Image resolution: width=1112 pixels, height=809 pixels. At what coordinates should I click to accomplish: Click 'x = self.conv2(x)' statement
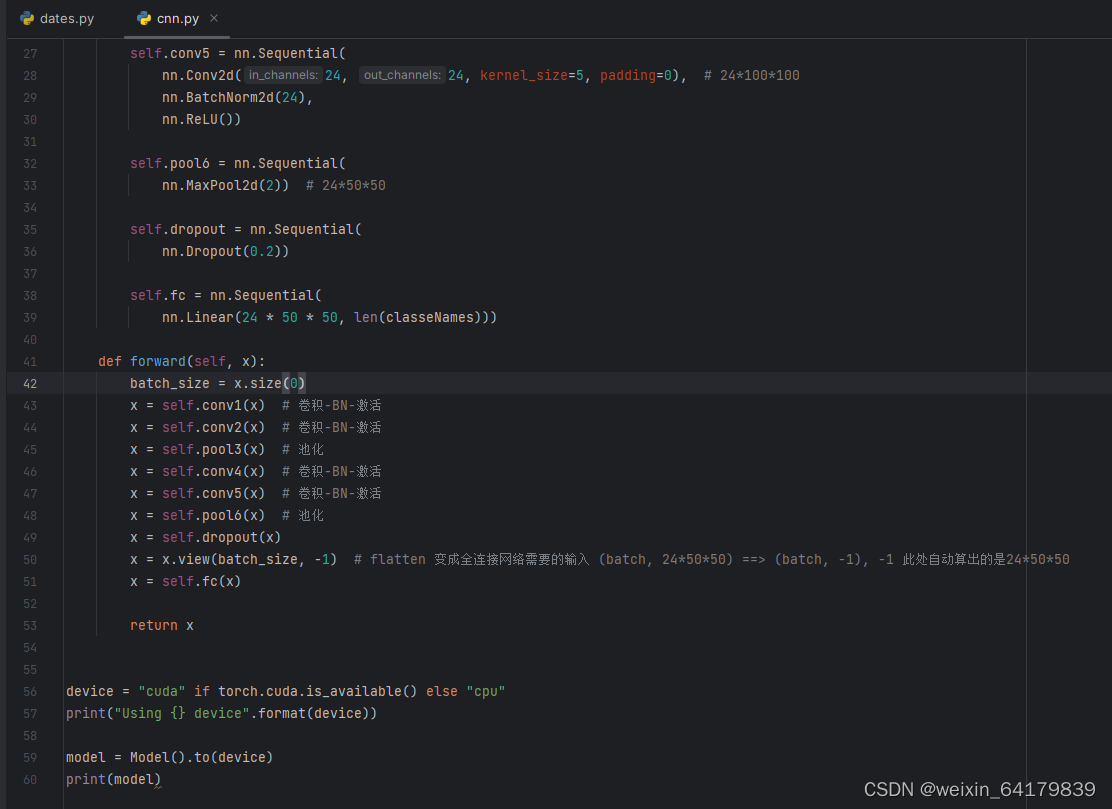coord(197,428)
